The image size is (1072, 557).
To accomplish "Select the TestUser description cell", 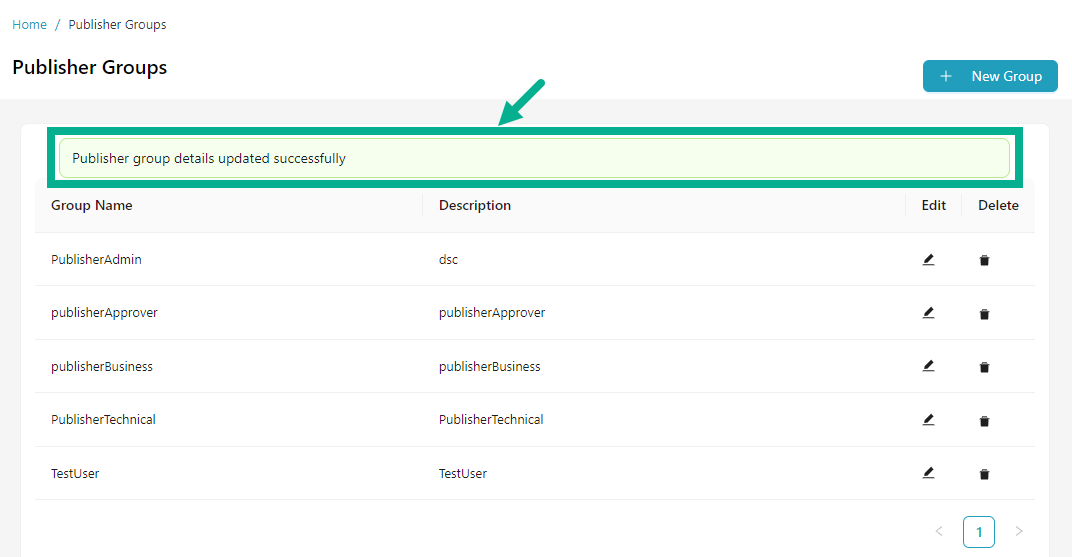I will tap(463, 474).
